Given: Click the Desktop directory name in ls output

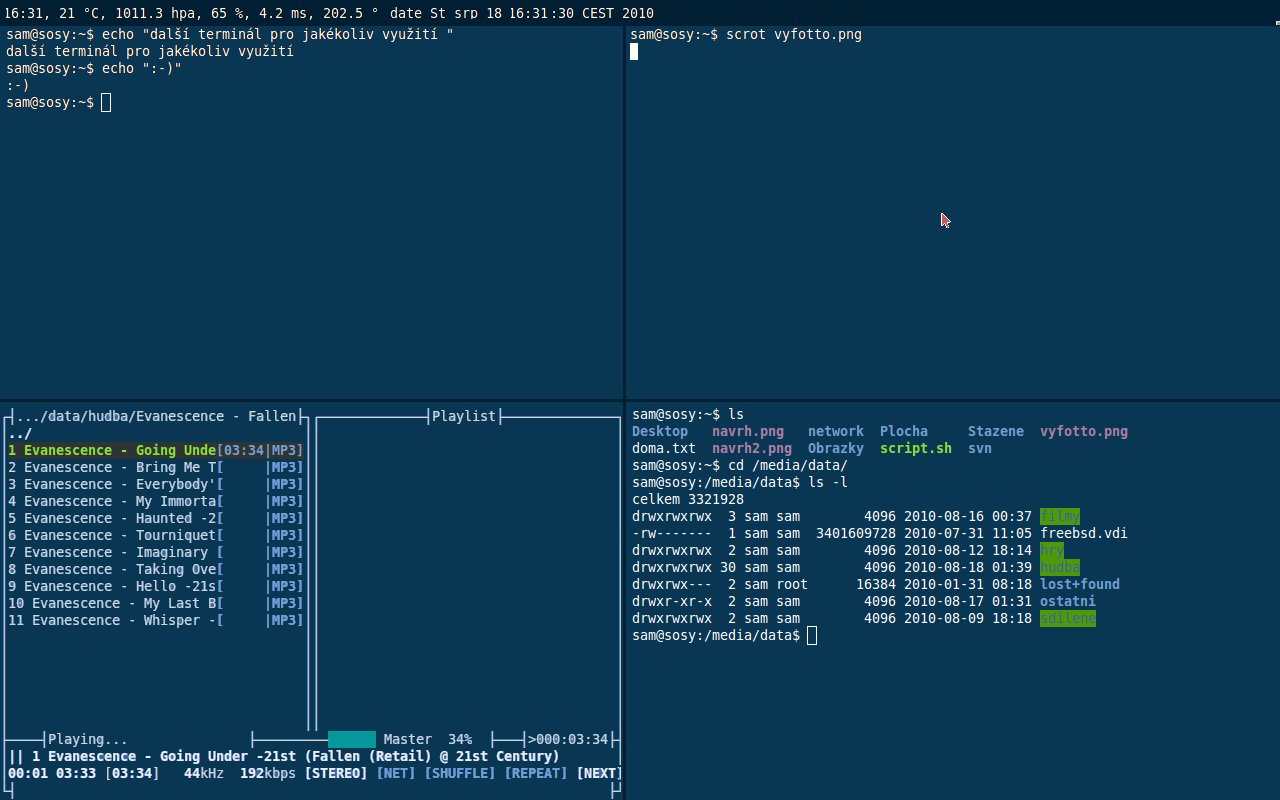Looking at the screenshot, I should click(x=660, y=431).
